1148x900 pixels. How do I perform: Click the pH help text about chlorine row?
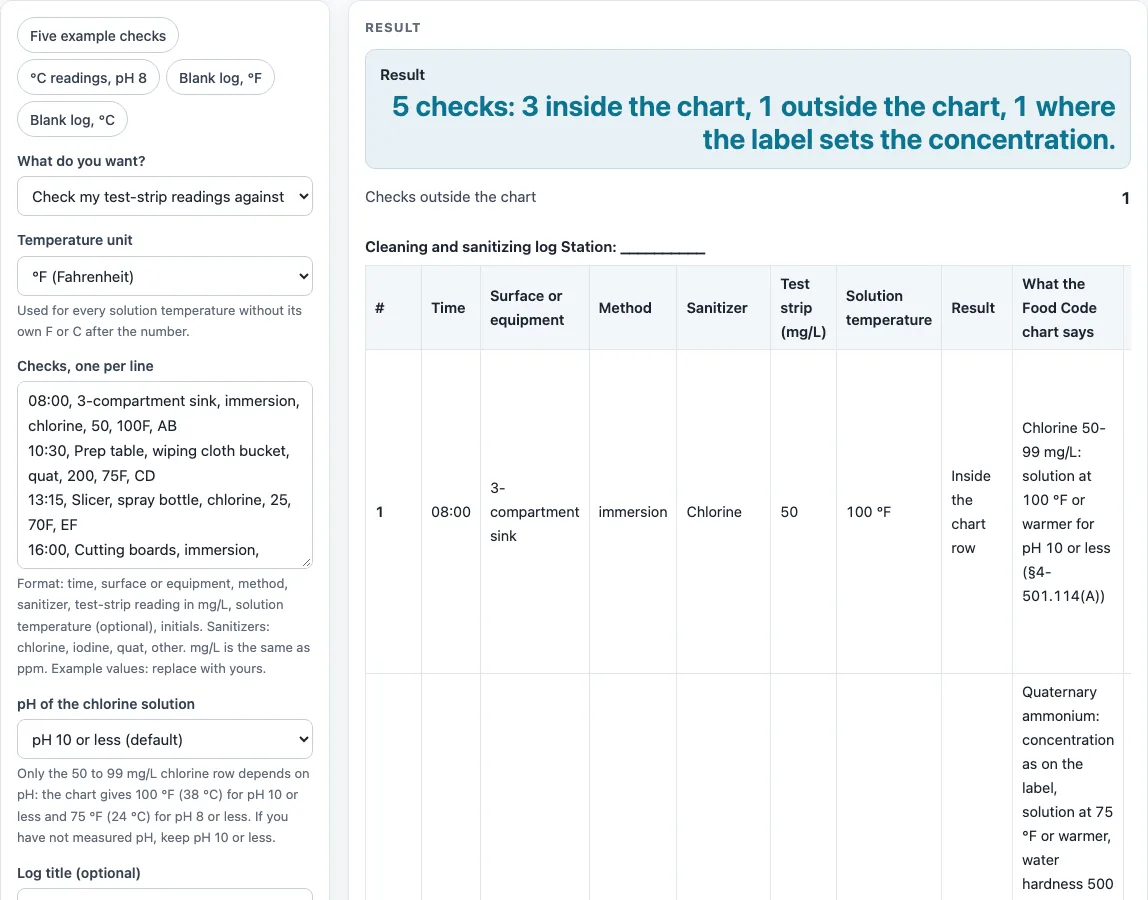164,806
